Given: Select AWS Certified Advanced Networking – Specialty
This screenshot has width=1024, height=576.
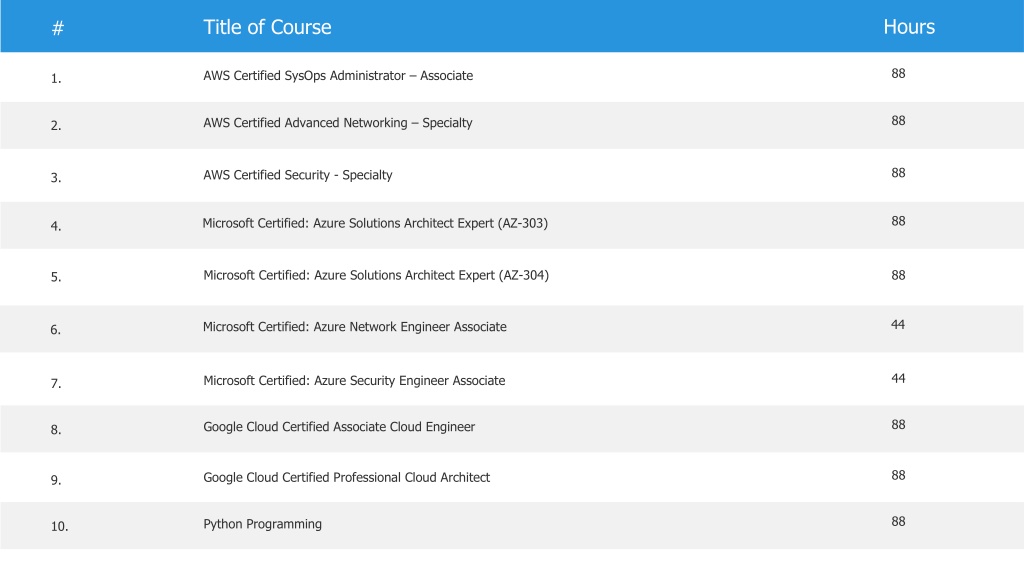Looking at the screenshot, I should [338, 123].
